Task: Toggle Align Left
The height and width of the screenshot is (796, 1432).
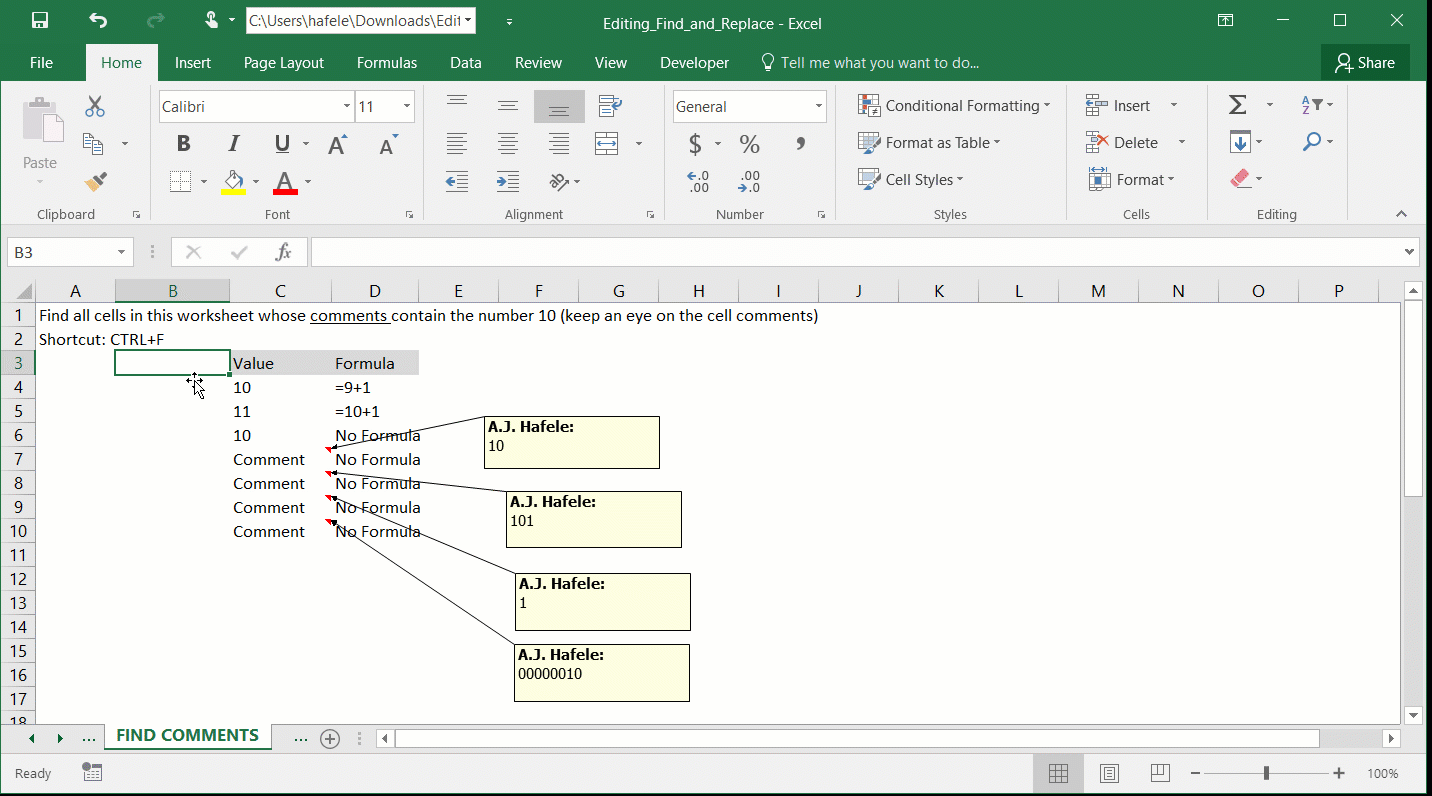Action: [457, 144]
